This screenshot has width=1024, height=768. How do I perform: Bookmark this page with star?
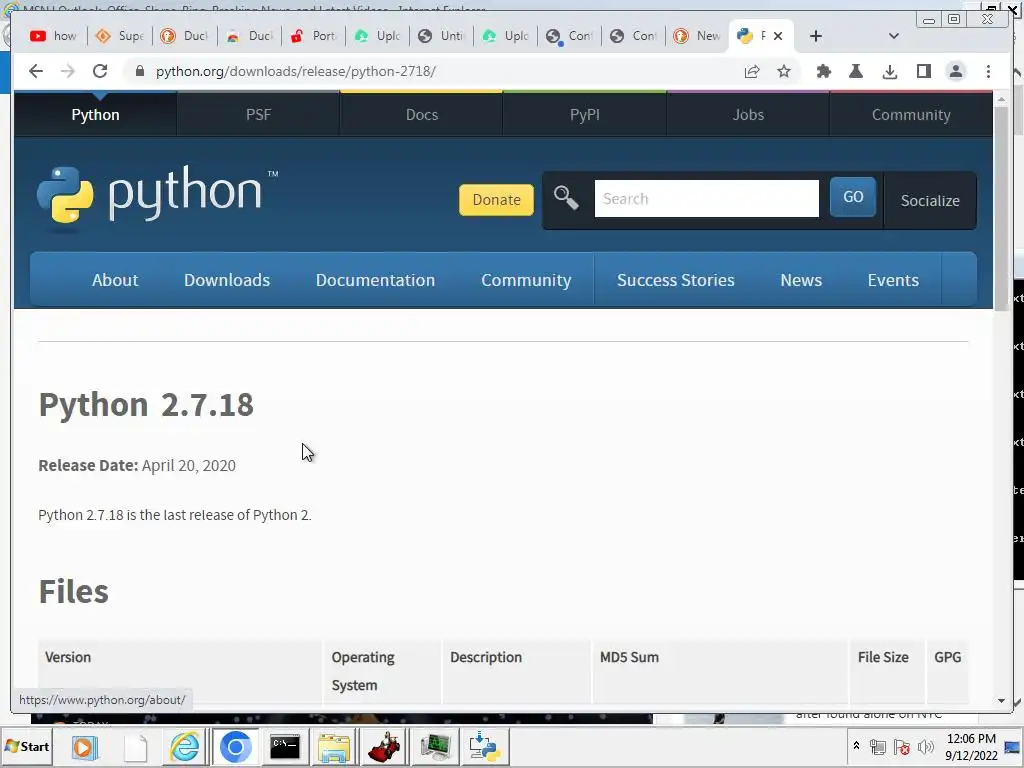784,71
